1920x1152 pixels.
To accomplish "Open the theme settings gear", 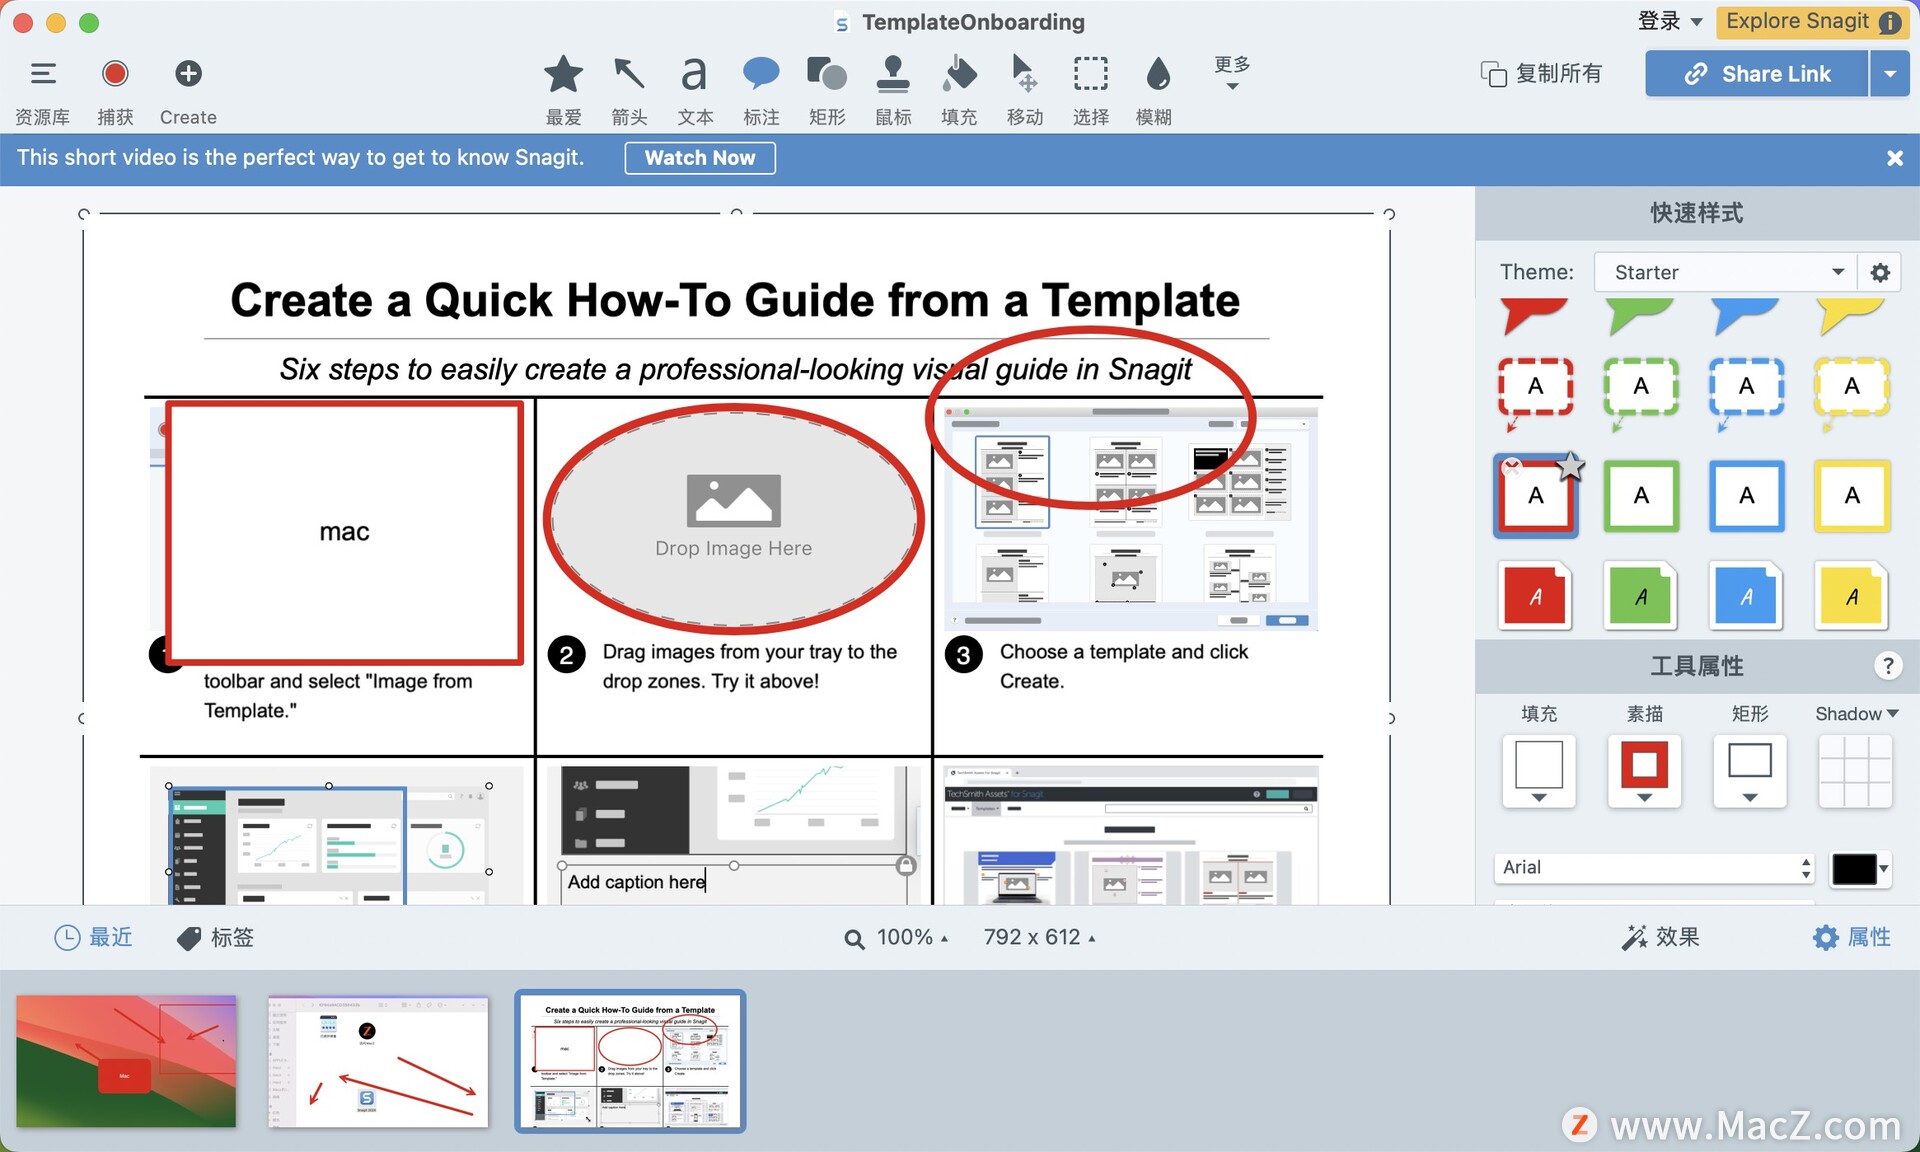I will pos(1880,272).
